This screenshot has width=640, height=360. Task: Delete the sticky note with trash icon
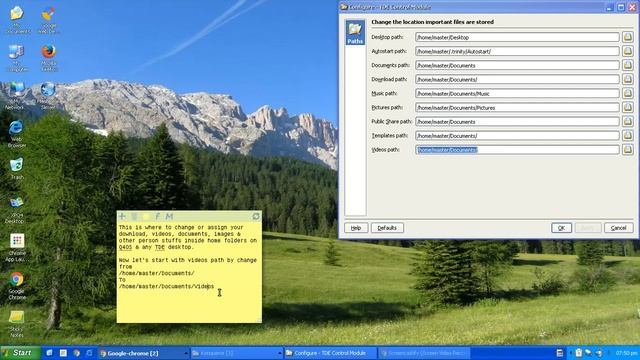click(x=134, y=216)
